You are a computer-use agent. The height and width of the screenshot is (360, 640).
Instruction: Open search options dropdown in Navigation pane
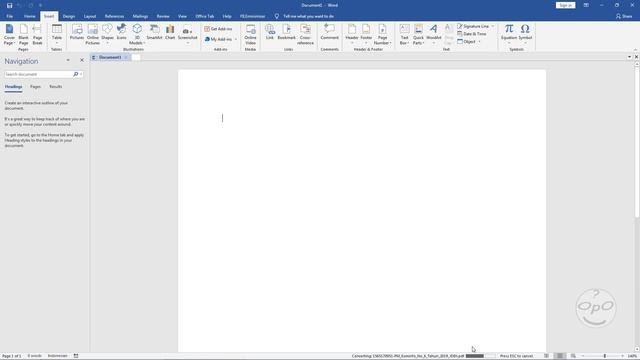[x=81, y=74]
